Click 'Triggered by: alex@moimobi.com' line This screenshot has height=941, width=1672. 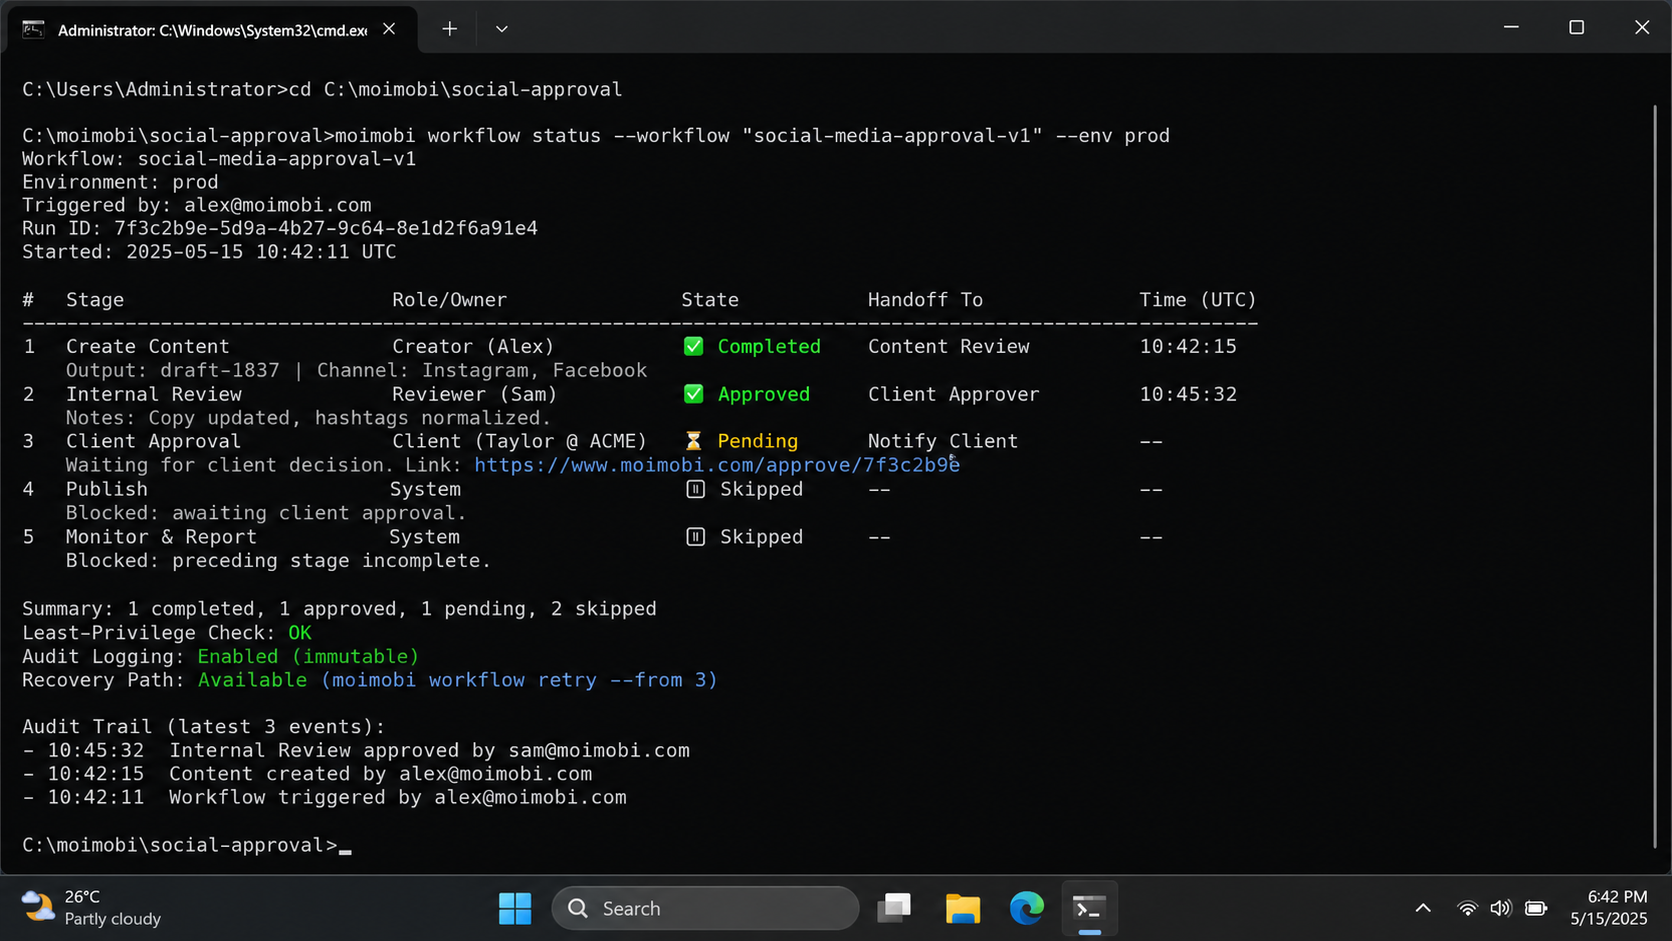coord(197,205)
